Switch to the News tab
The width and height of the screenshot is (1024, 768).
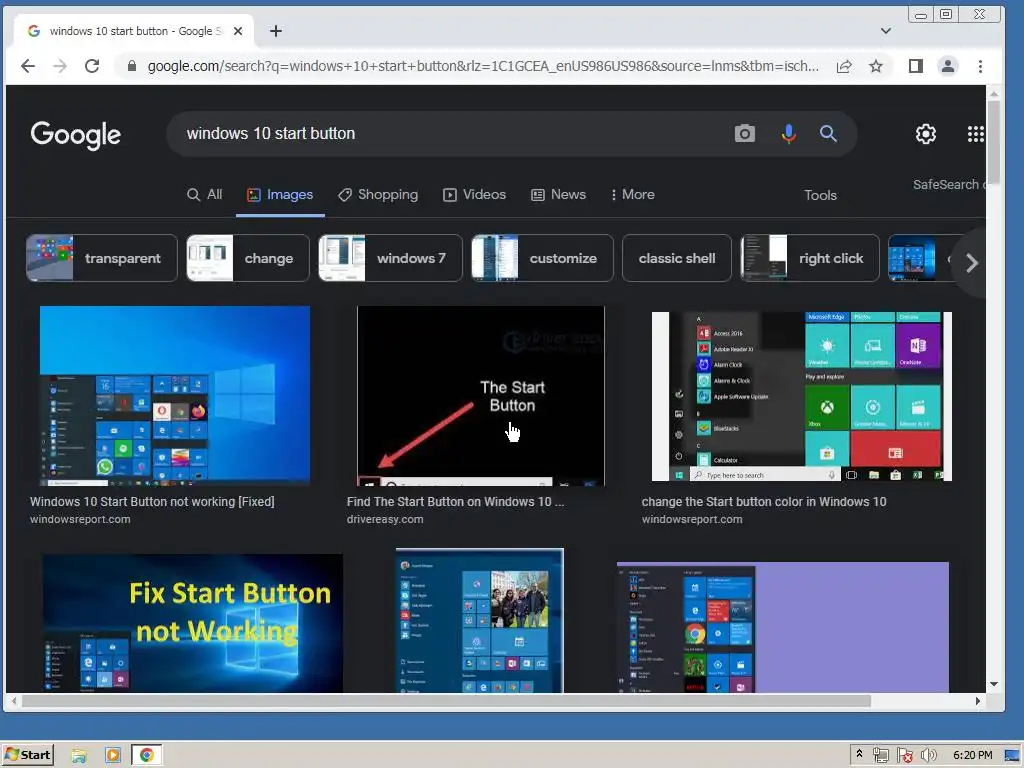pyautogui.click(x=558, y=195)
